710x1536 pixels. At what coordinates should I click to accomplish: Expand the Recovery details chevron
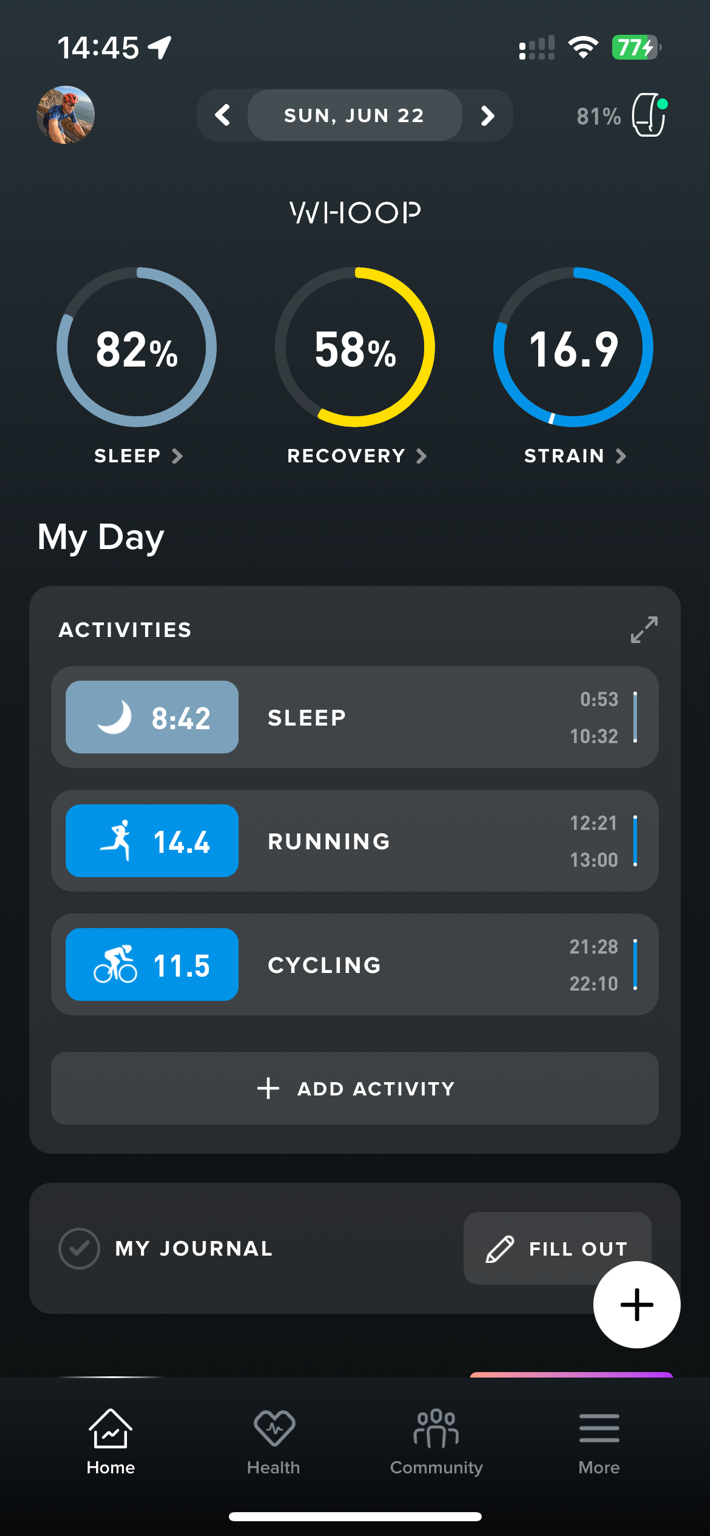point(421,456)
